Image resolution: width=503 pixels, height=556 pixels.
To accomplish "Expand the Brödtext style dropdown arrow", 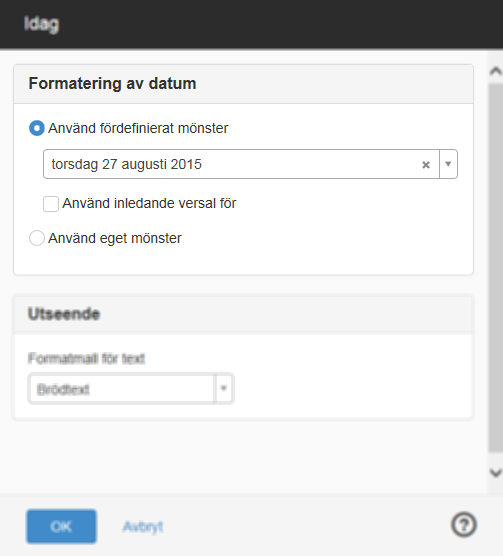I will (223, 389).
